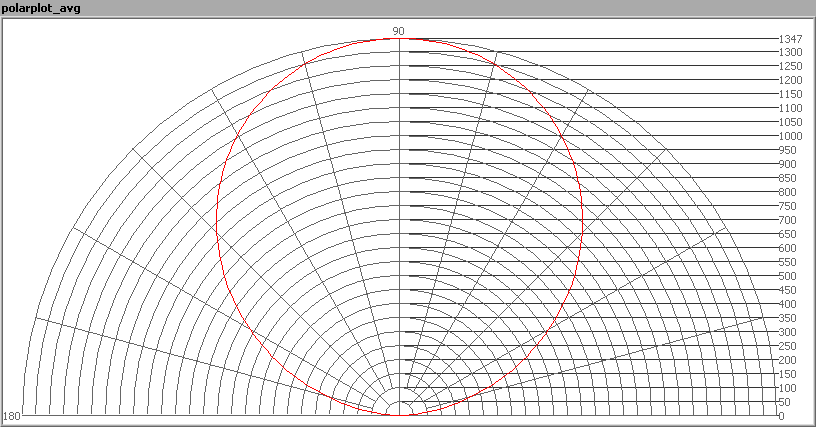Select the 1000 radial scale label
Image resolution: width=816 pixels, height=427 pixels.
(x=790, y=136)
